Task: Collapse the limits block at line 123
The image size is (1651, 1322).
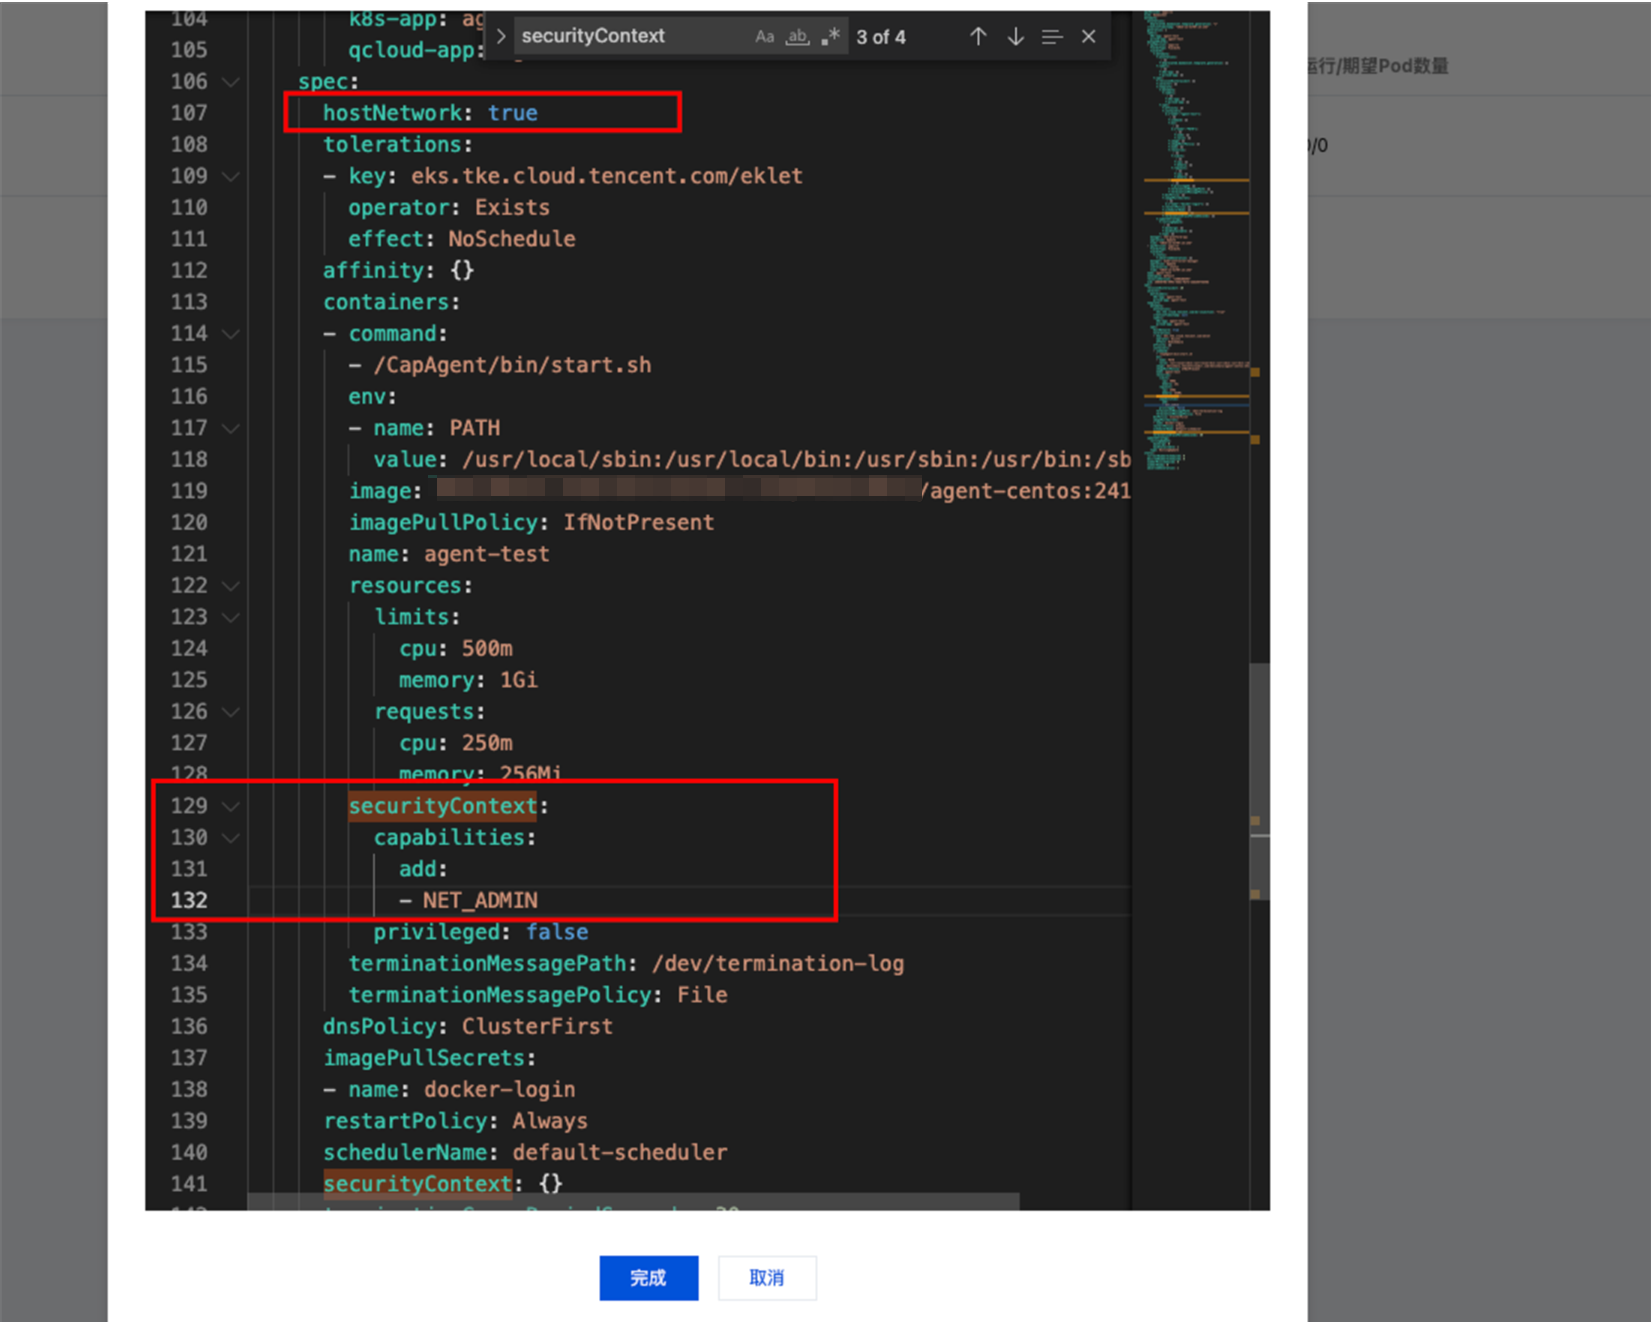Action: [231, 617]
